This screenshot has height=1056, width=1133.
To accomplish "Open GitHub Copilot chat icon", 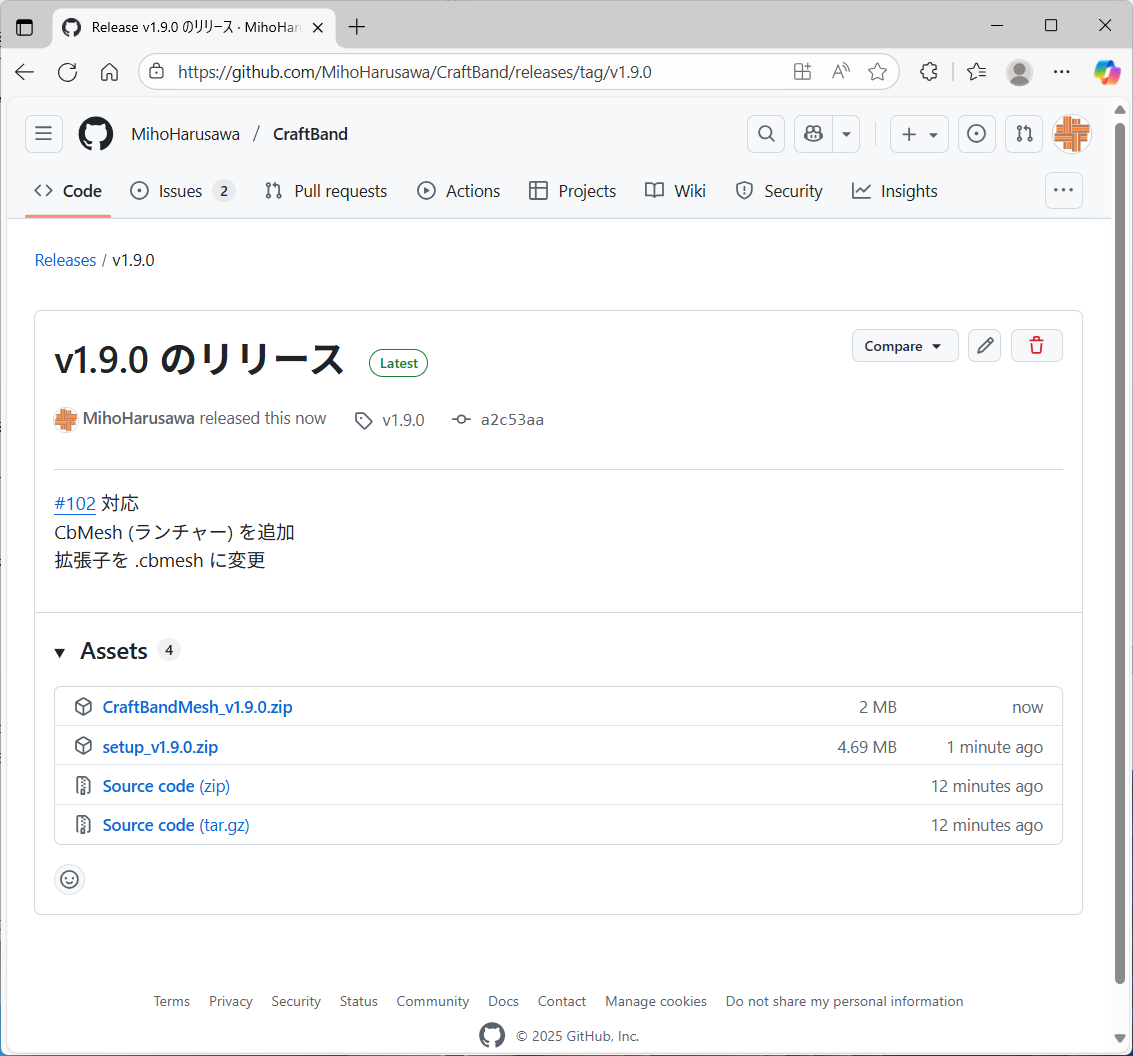I will point(813,134).
